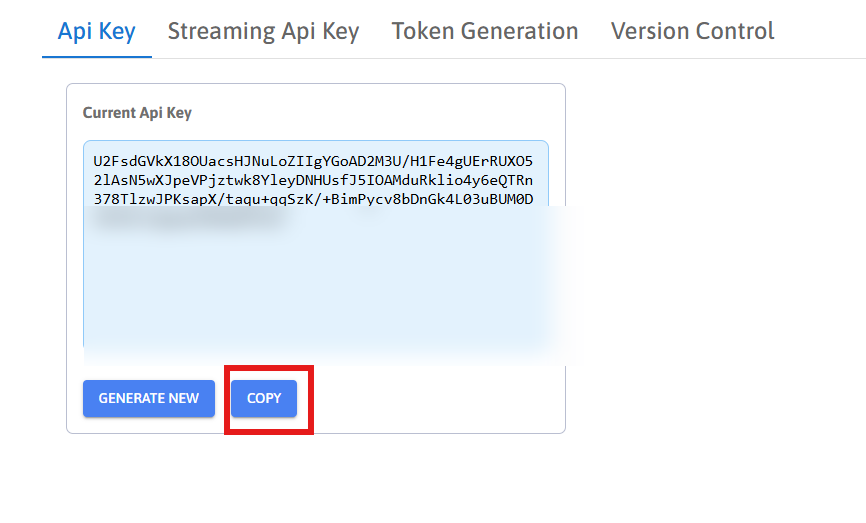Click the card's blank space right of Copy
This screenshot has height=523, width=866.
pyautogui.click(x=440, y=398)
